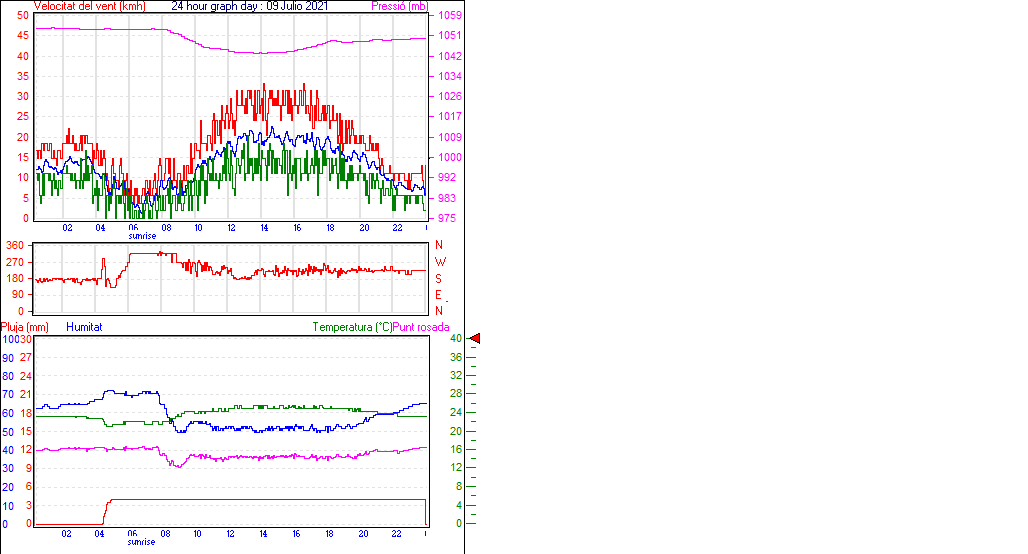This screenshot has height=554, width=1028.
Task: Select the "Pluja (mm)" legend label
Action: point(25,327)
